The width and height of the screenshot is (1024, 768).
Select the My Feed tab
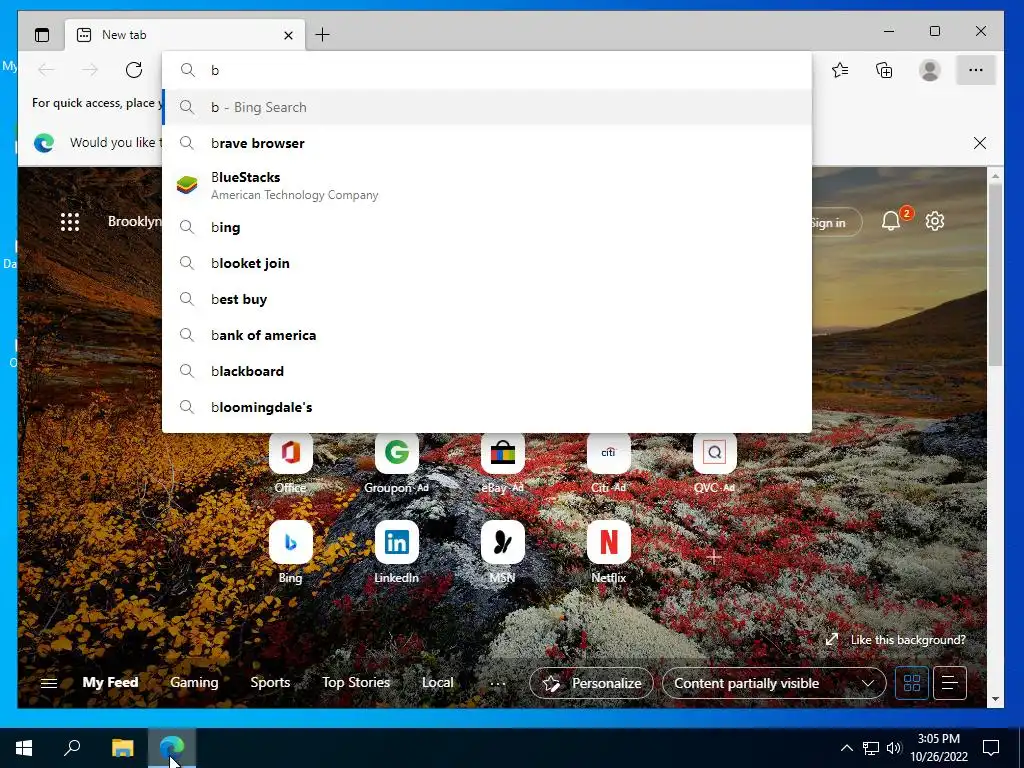tap(110, 682)
